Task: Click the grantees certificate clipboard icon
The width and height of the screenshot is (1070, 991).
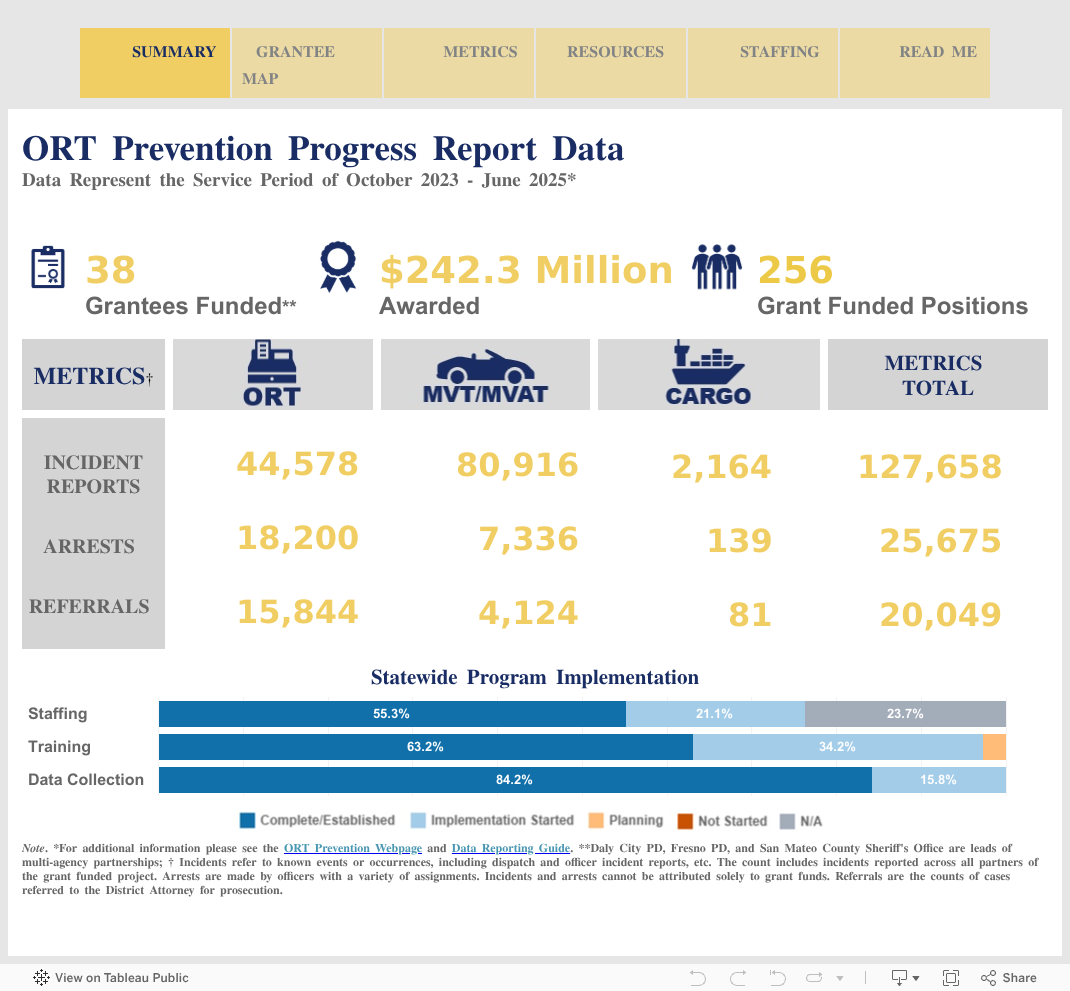Action: tap(48, 268)
